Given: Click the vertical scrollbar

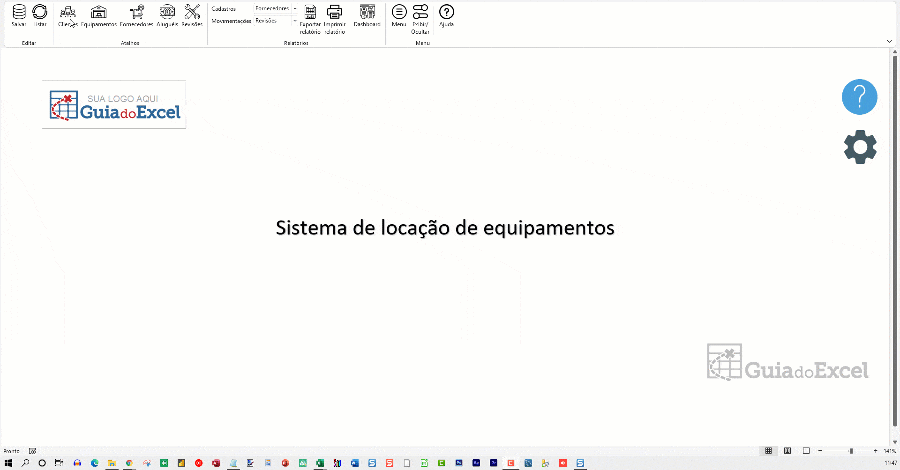Looking at the screenshot, I should (x=894, y=241).
